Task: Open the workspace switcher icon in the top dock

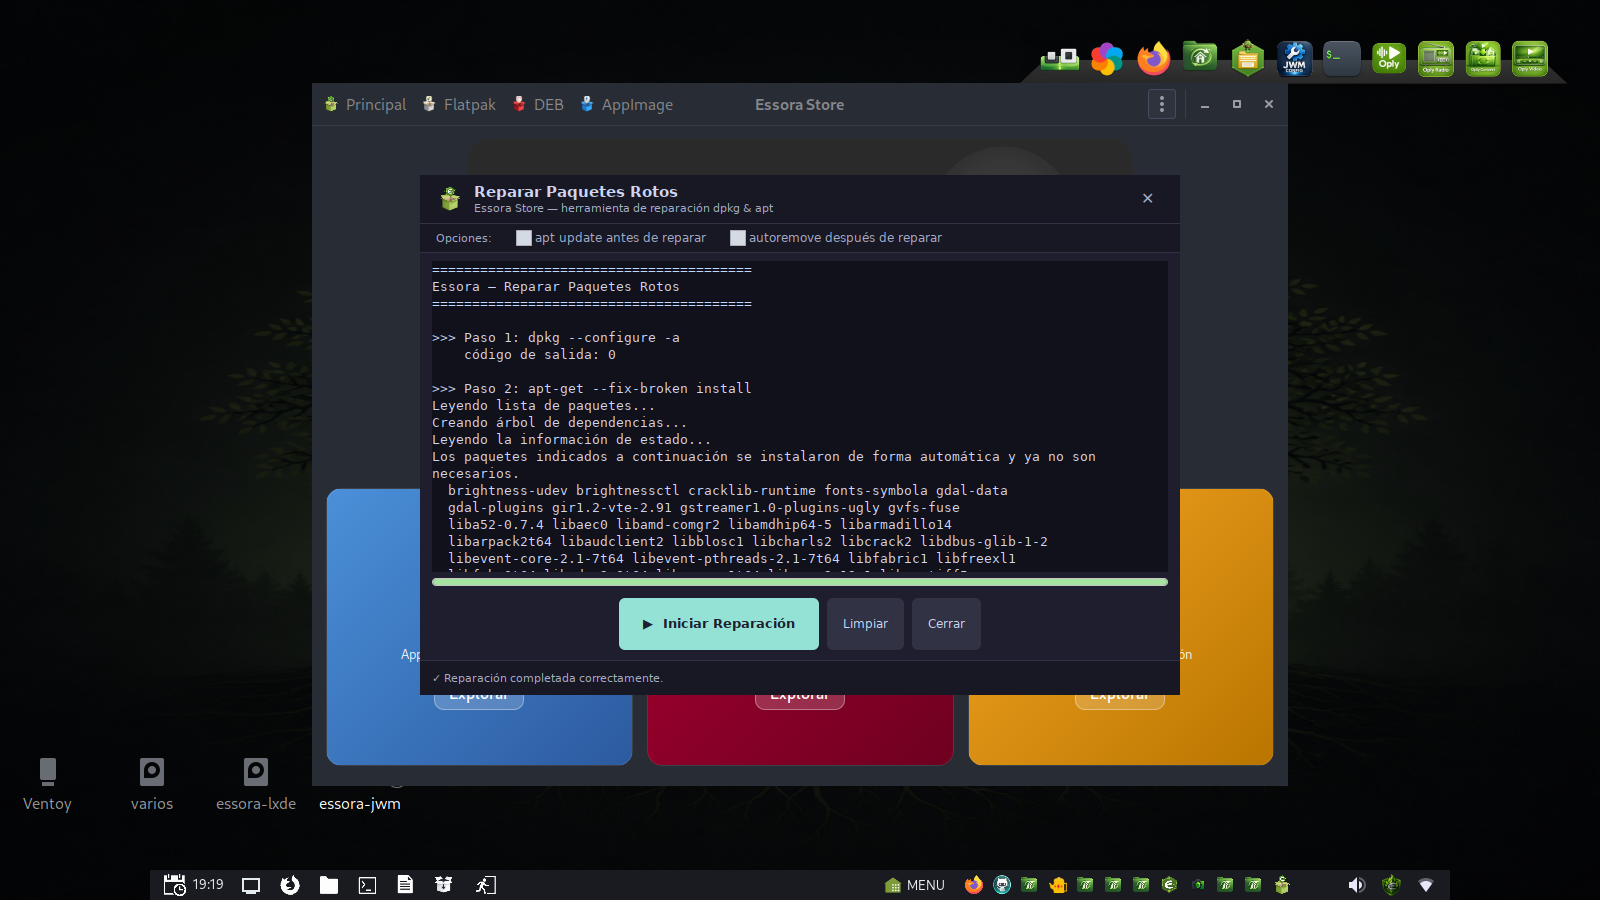Action: tap(1060, 59)
